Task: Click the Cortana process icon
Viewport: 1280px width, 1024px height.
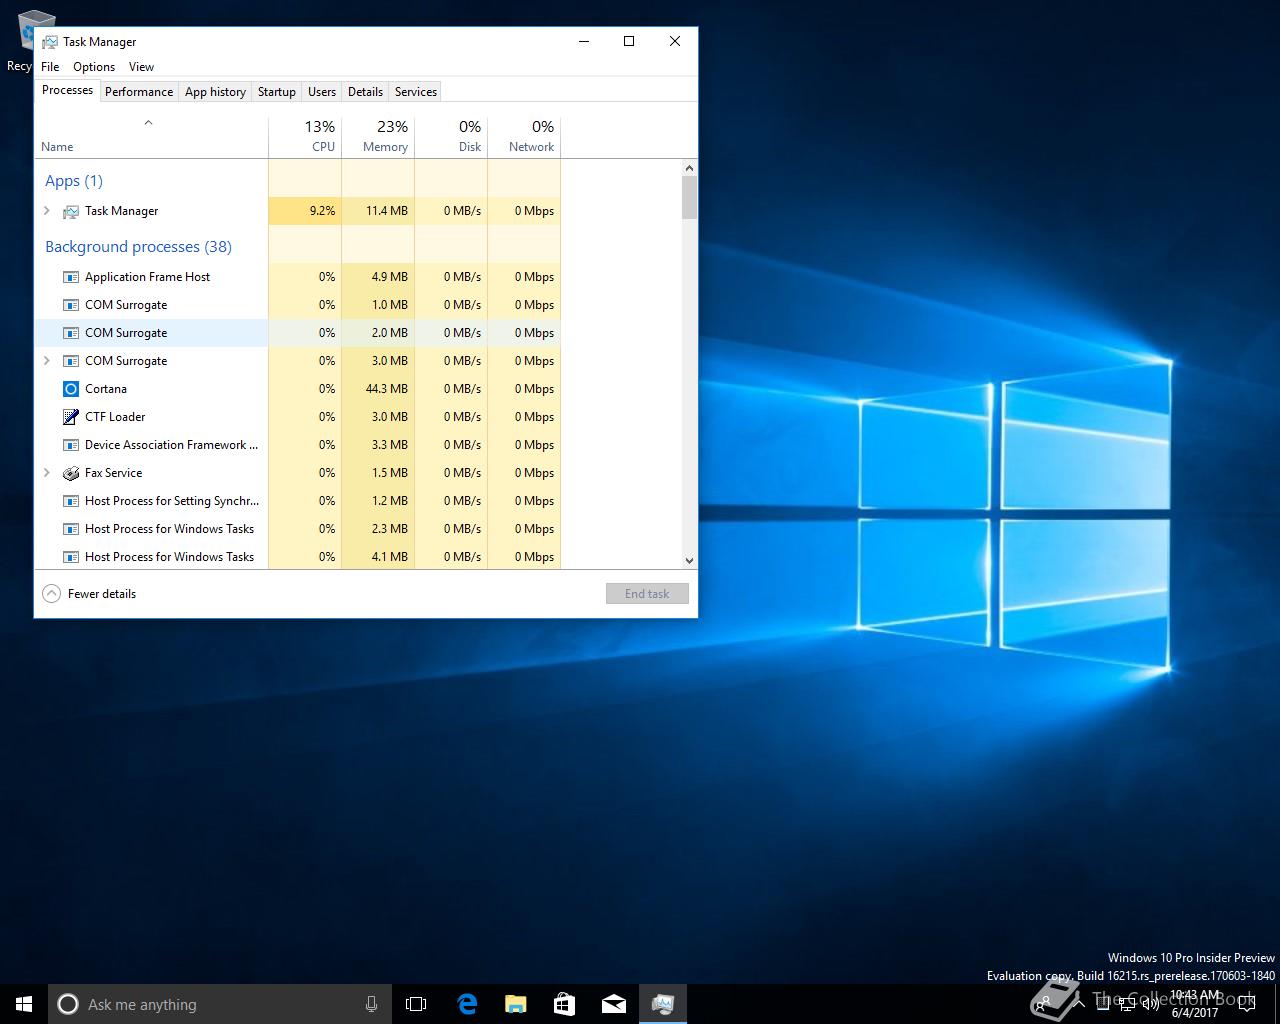Action: click(71, 389)
